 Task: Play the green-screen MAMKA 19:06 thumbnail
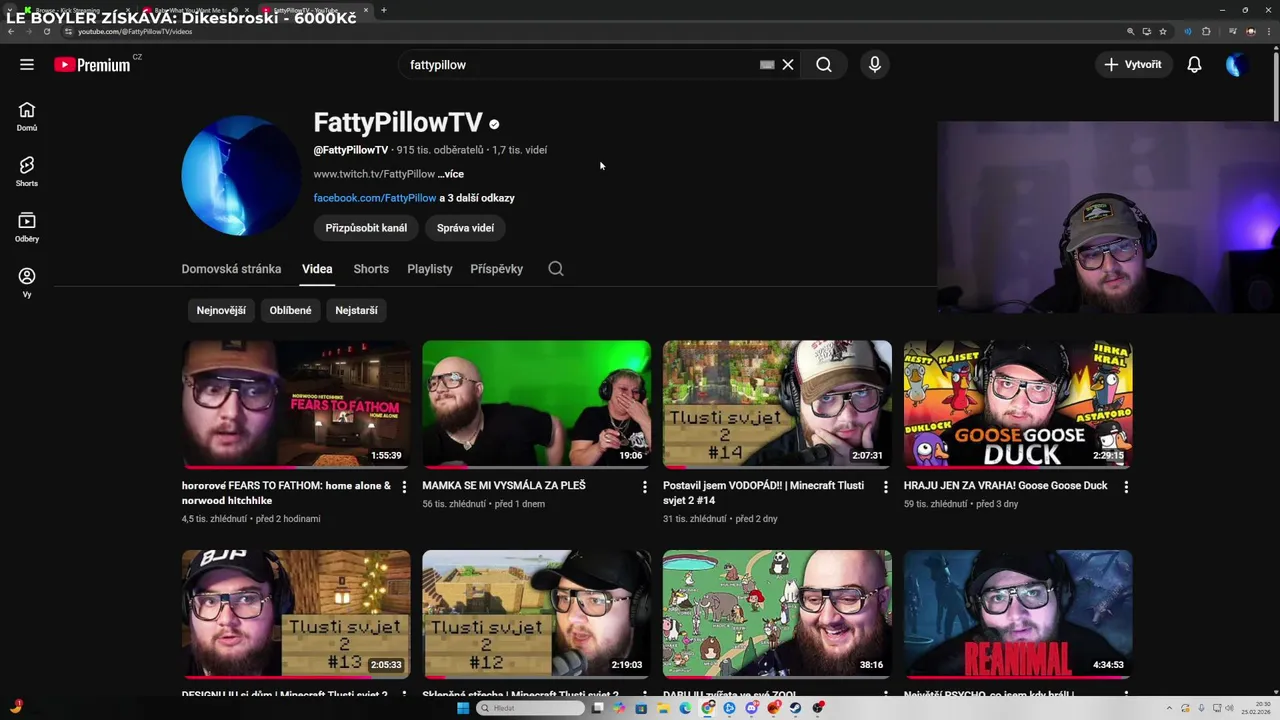tap(536, 404)
